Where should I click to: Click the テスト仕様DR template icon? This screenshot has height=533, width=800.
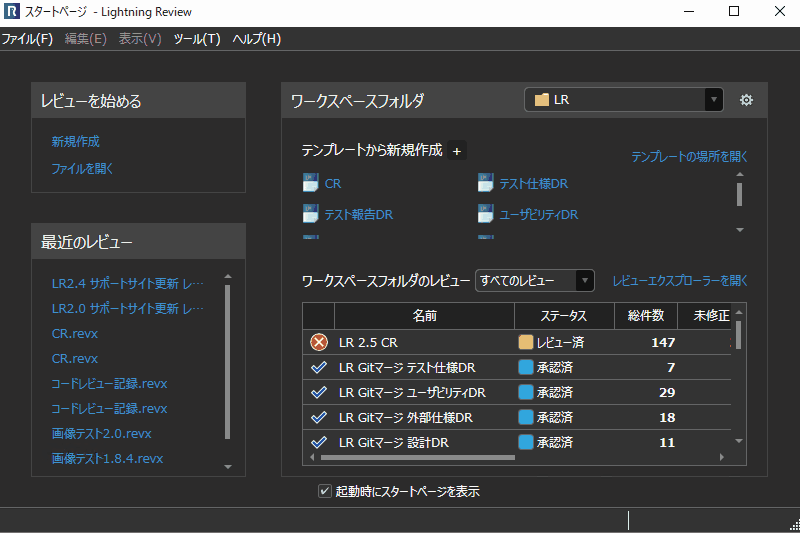pyautogui.click(x=485, y=183)
